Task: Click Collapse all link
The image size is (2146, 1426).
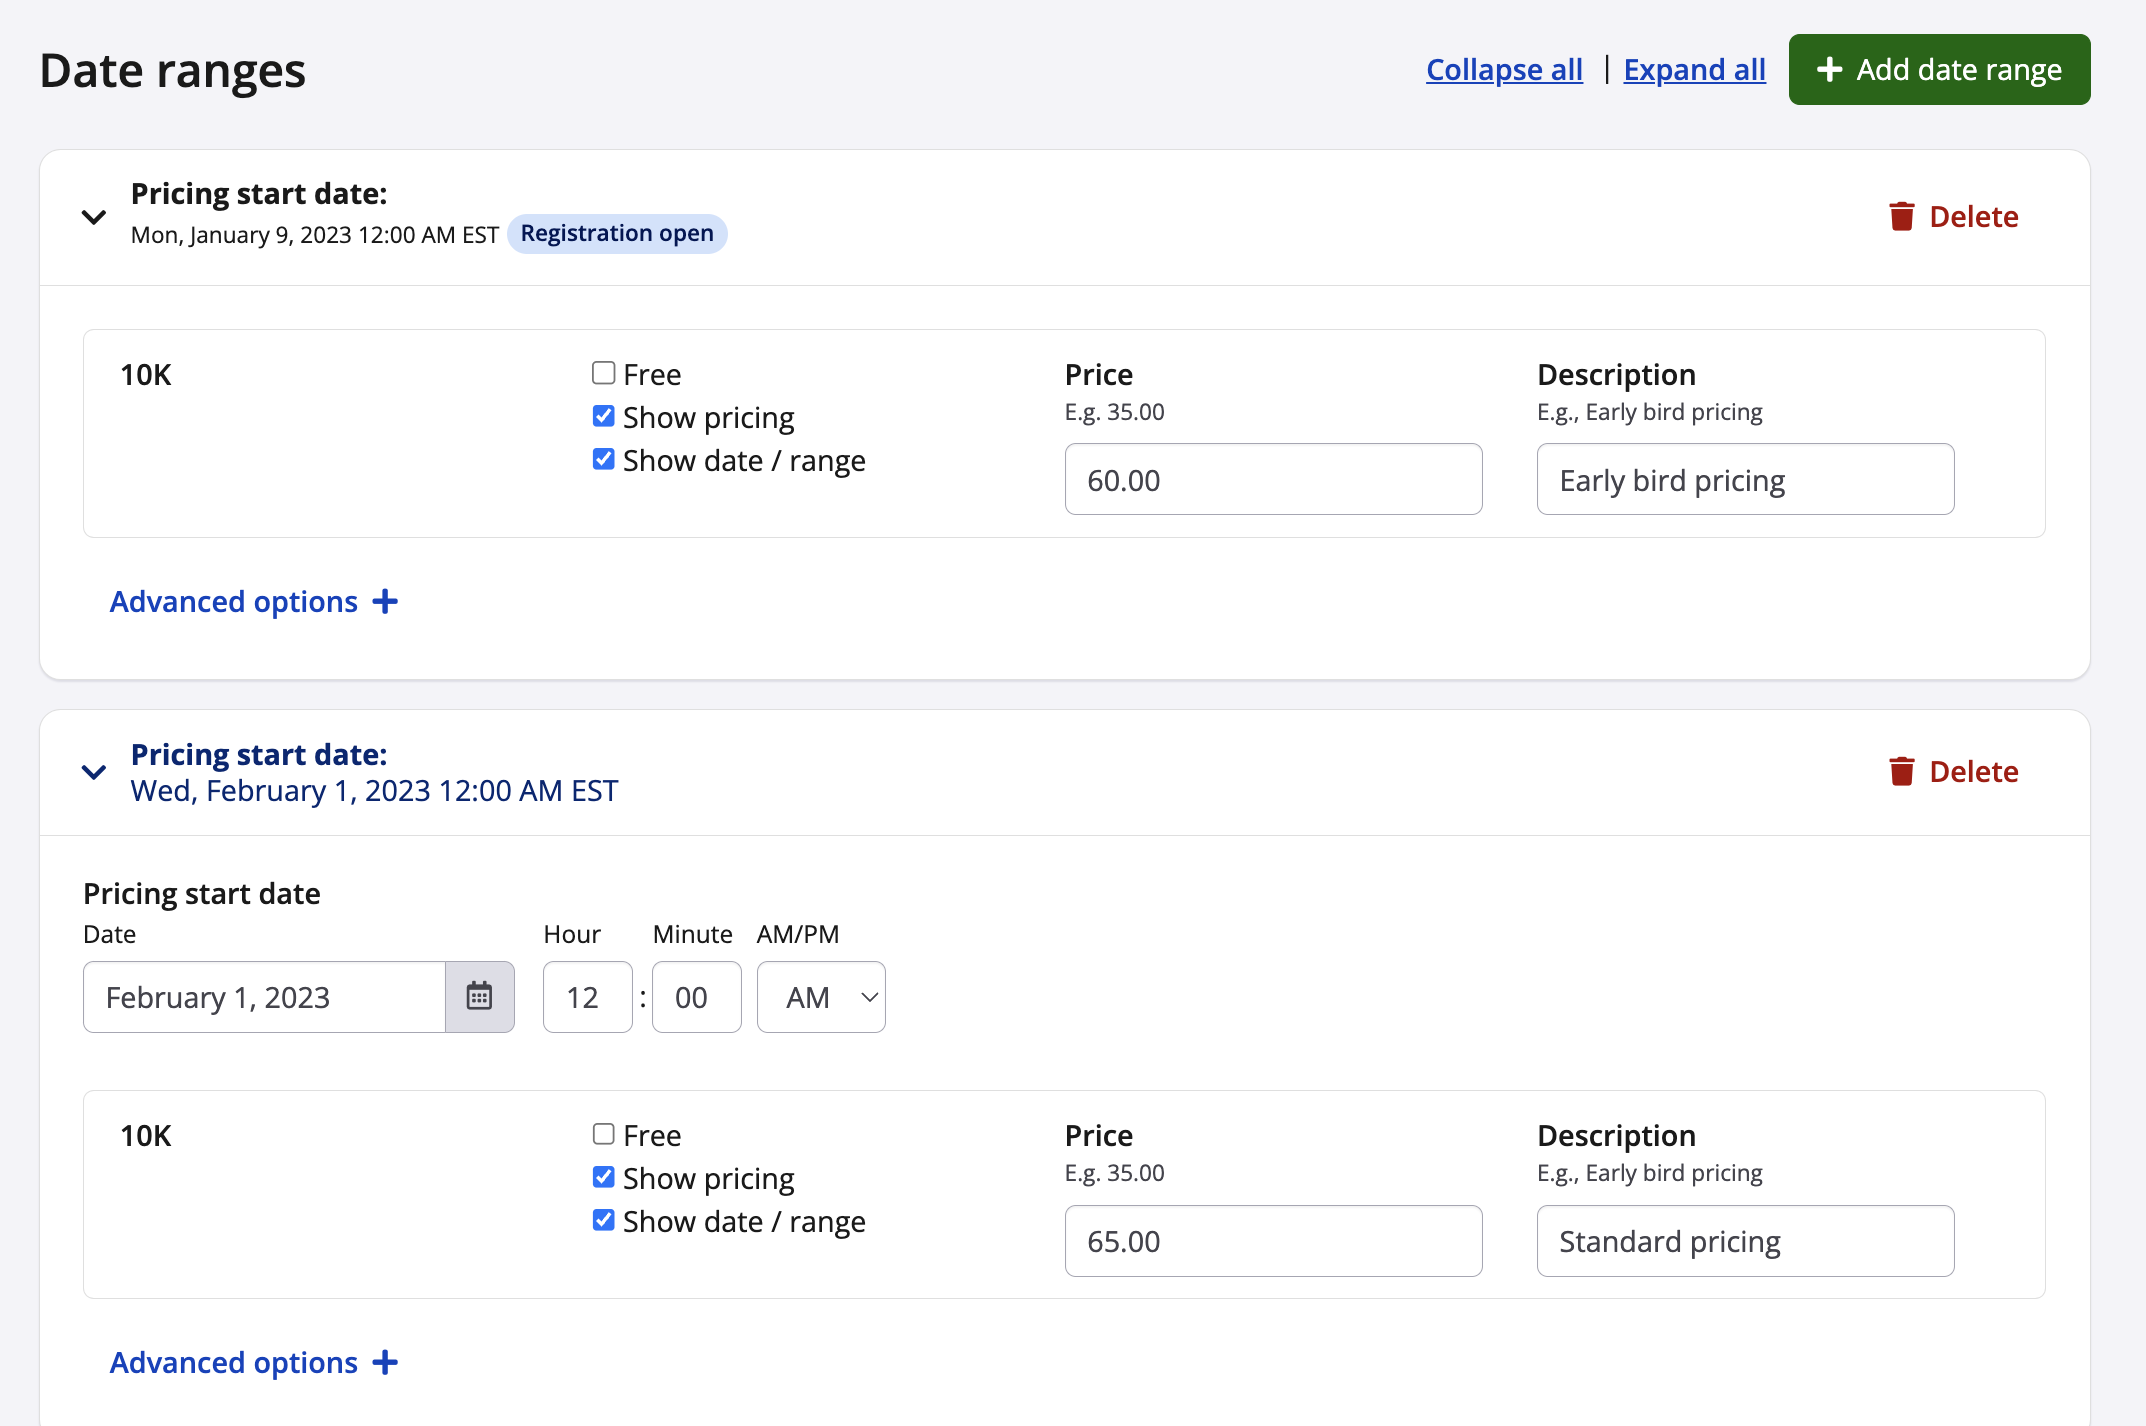Action: pos(1503,69)
